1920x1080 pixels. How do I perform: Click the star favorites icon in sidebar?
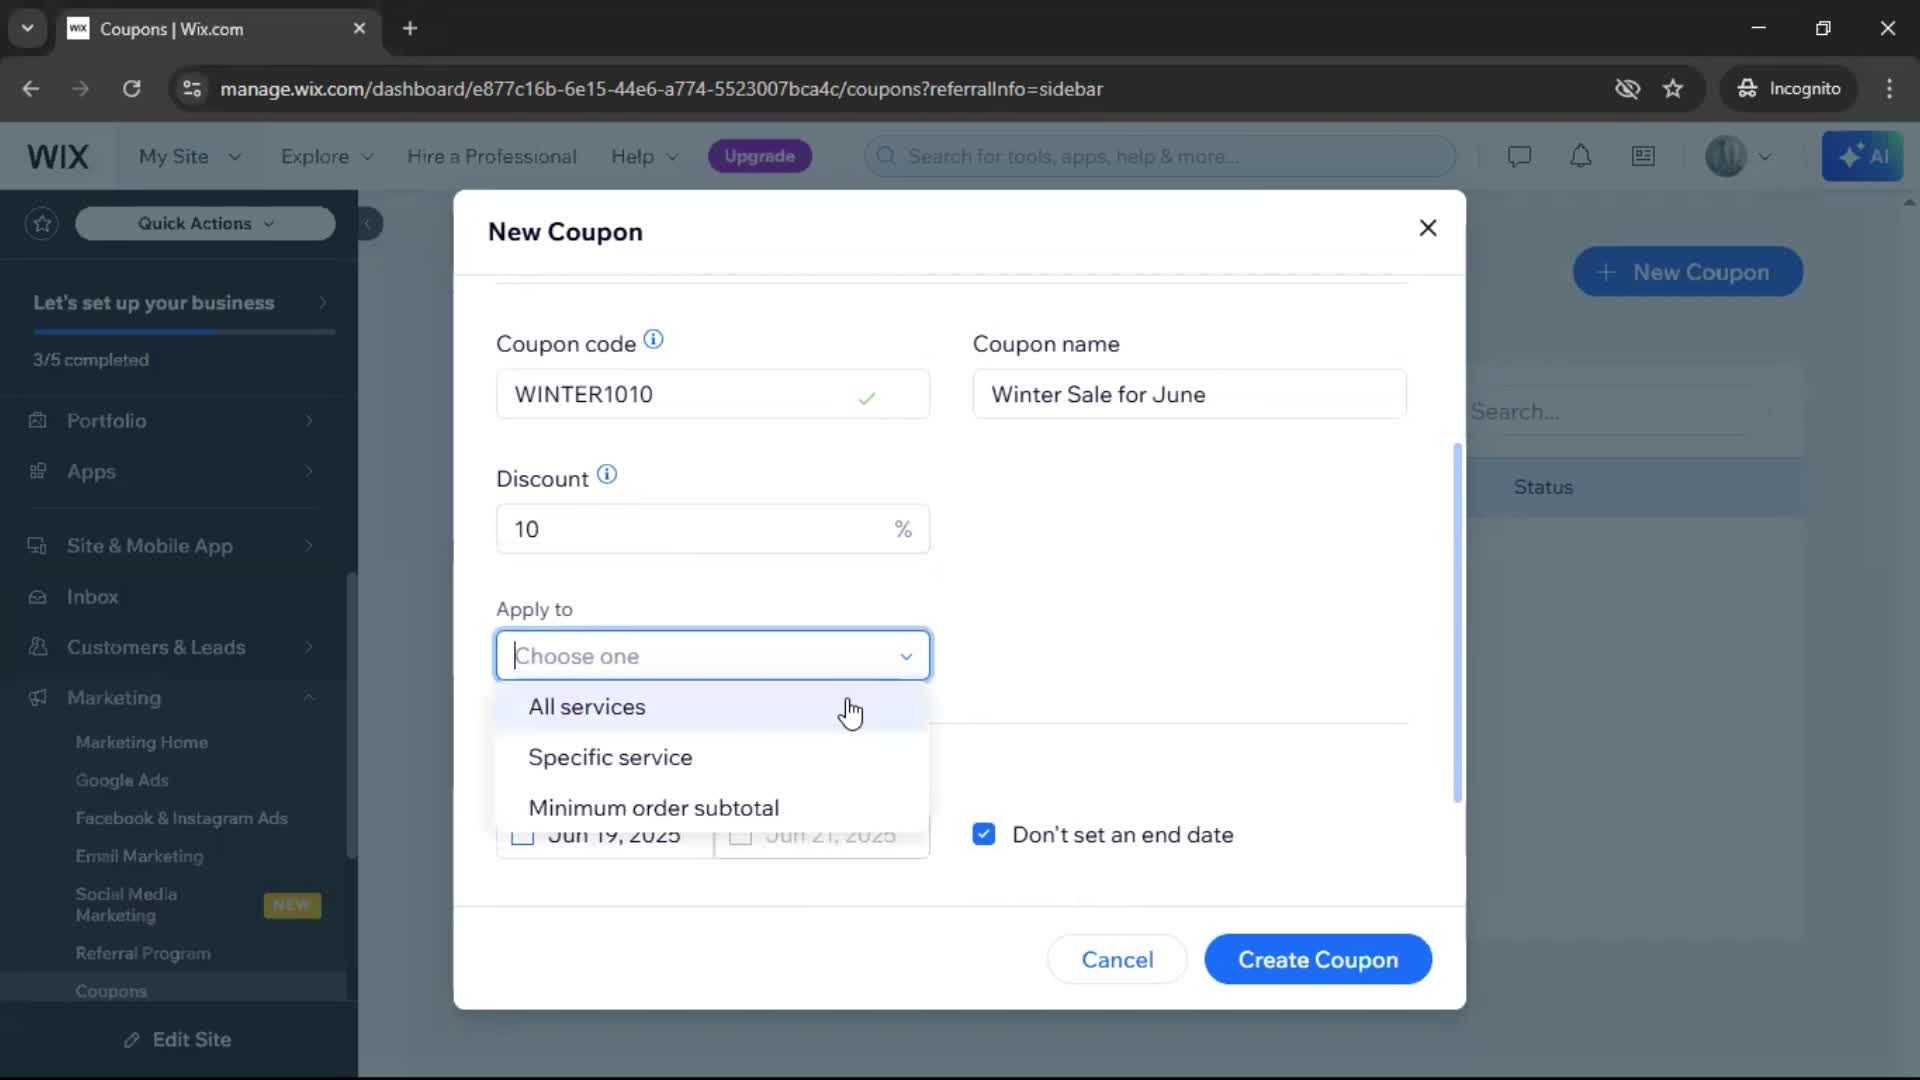[42, 223]
